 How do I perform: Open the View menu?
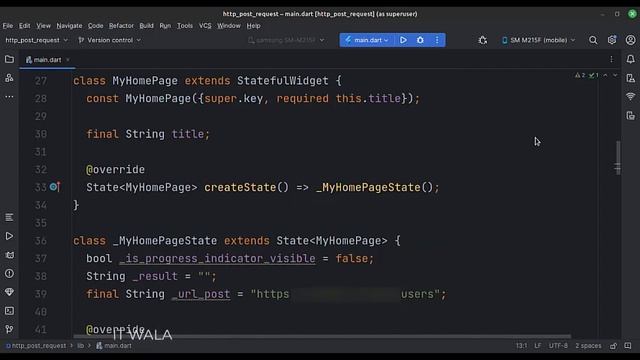[x=43, y=26]
